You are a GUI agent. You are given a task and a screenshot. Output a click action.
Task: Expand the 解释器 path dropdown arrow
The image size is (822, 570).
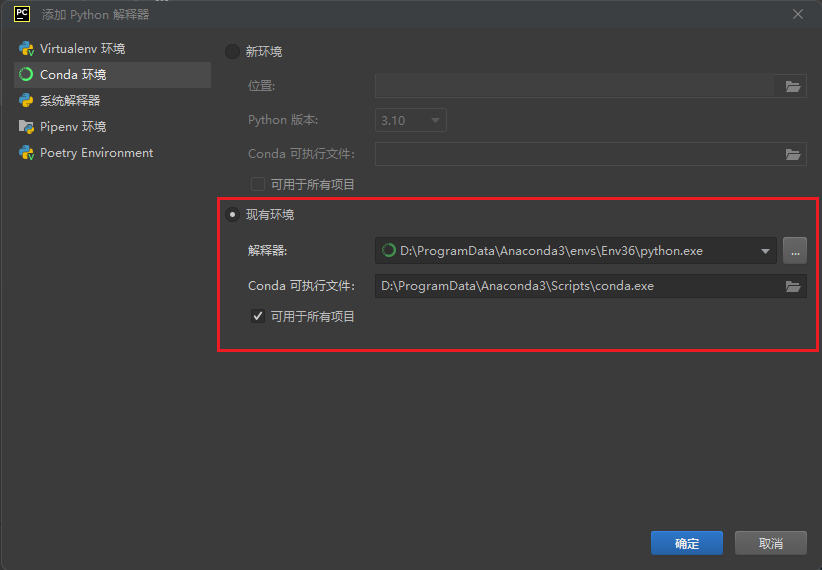(x=765, y=251)
